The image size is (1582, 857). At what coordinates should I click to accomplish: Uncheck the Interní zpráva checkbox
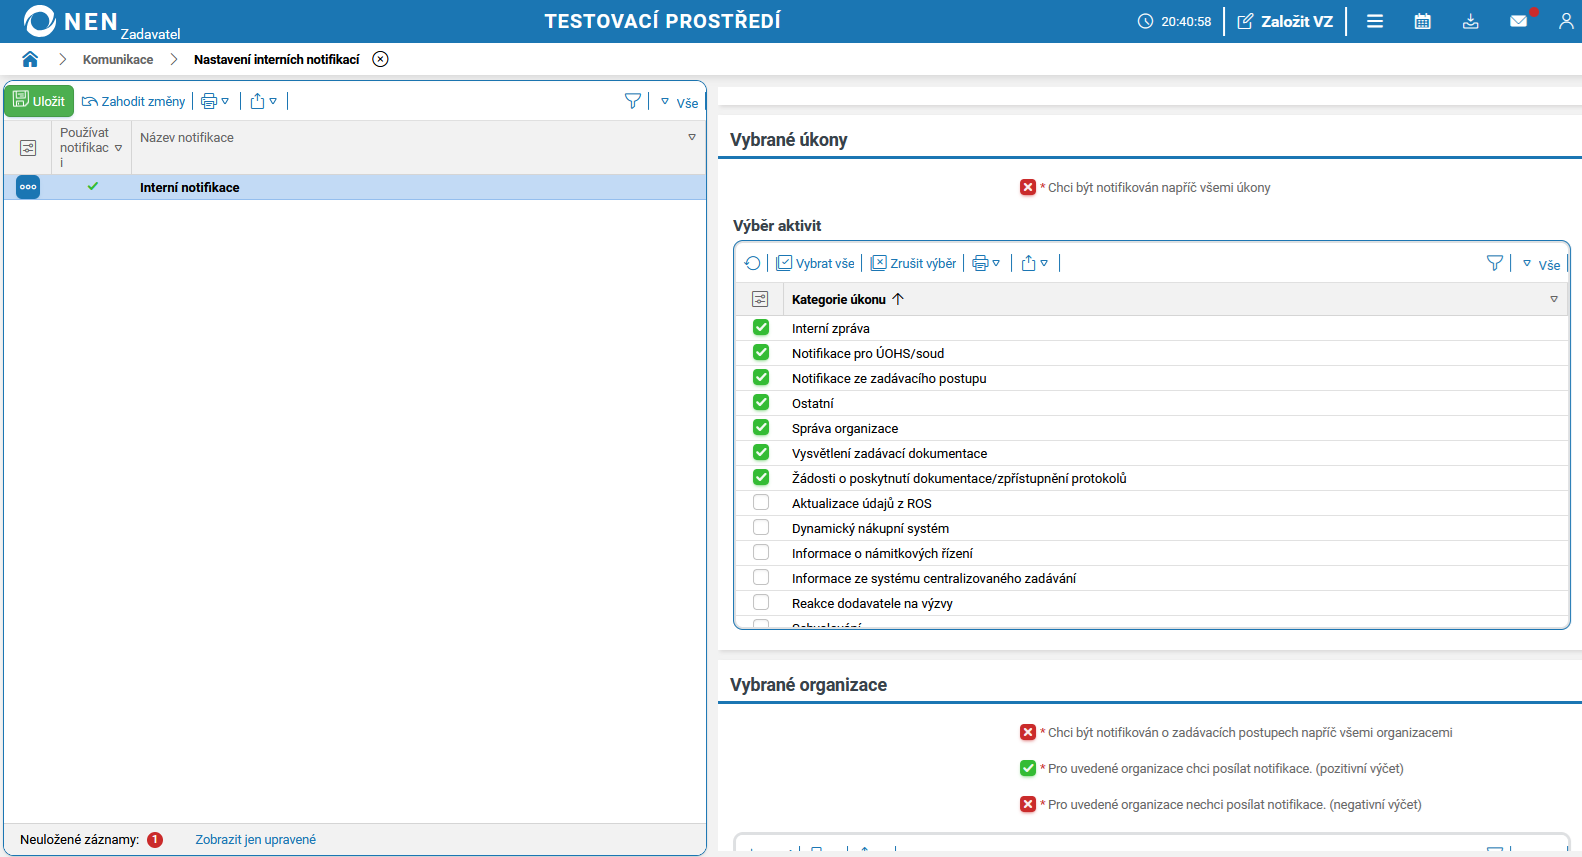(761, 328)
